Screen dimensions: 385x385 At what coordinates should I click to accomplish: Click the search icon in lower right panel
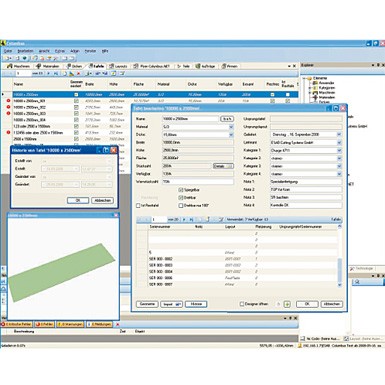click(357, 282)
